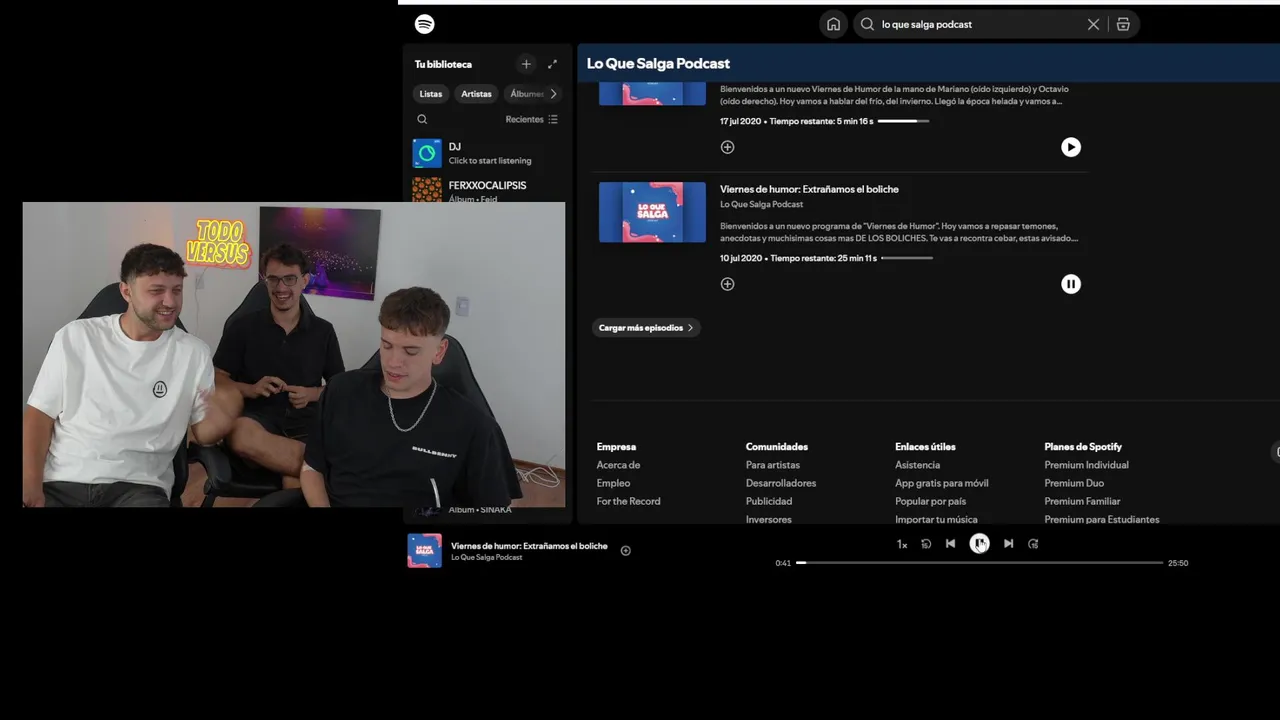Skip to next track
This screenshot has height=720, width=1280.
[x=1008, y=544]
